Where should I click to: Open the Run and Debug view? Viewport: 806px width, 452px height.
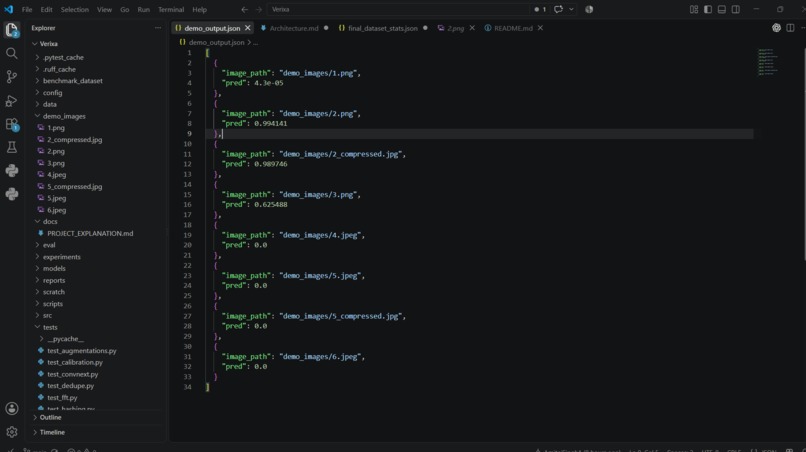pos(11,101)
